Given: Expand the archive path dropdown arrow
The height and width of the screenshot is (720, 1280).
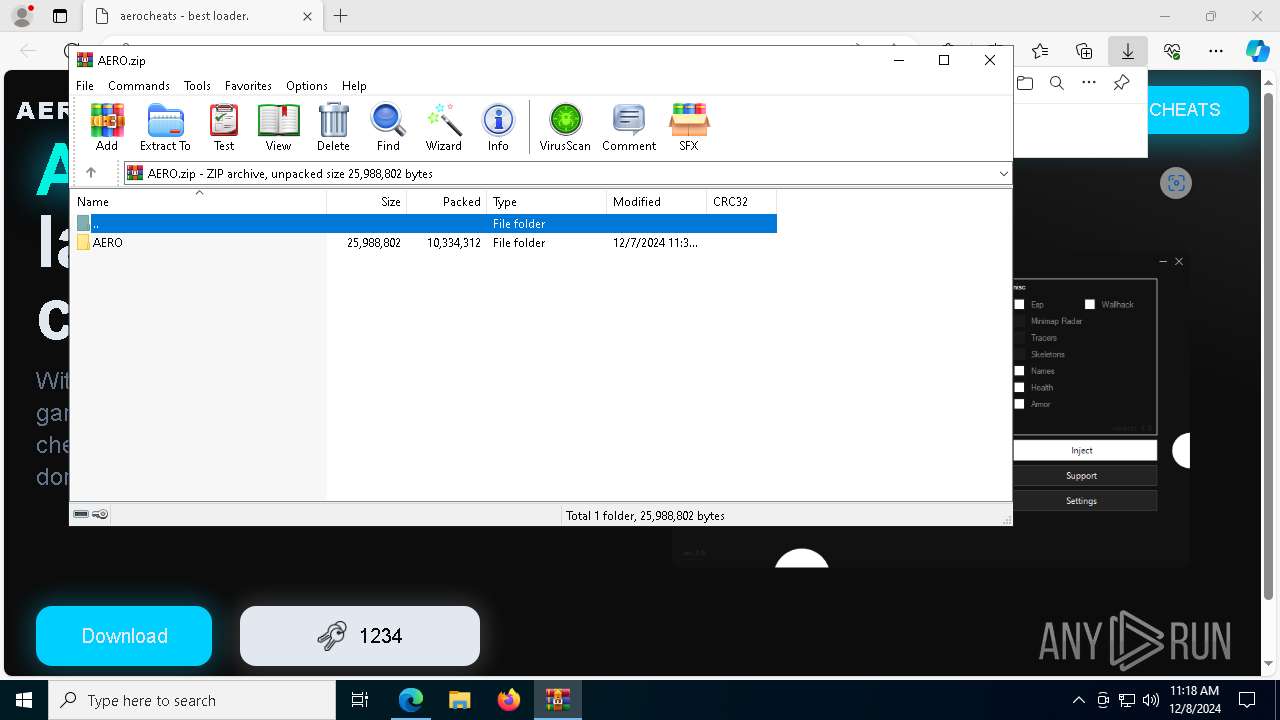Looking at the screenshot, I should tap(1003, 173).
